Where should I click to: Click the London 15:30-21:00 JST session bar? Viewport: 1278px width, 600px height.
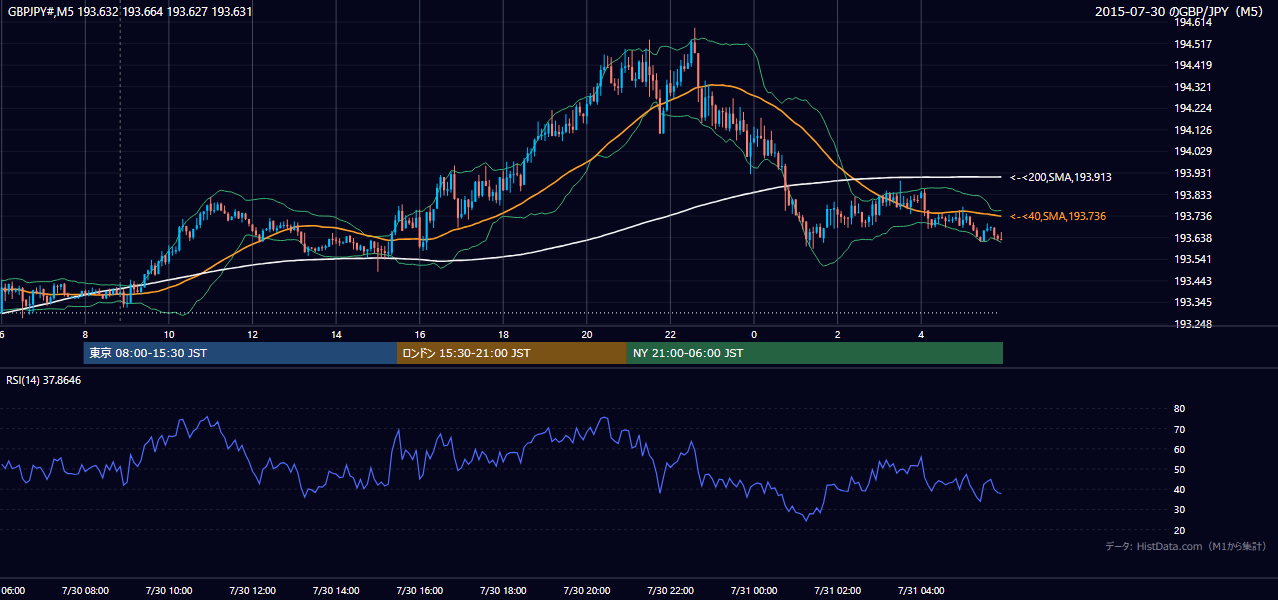[512, 353]
